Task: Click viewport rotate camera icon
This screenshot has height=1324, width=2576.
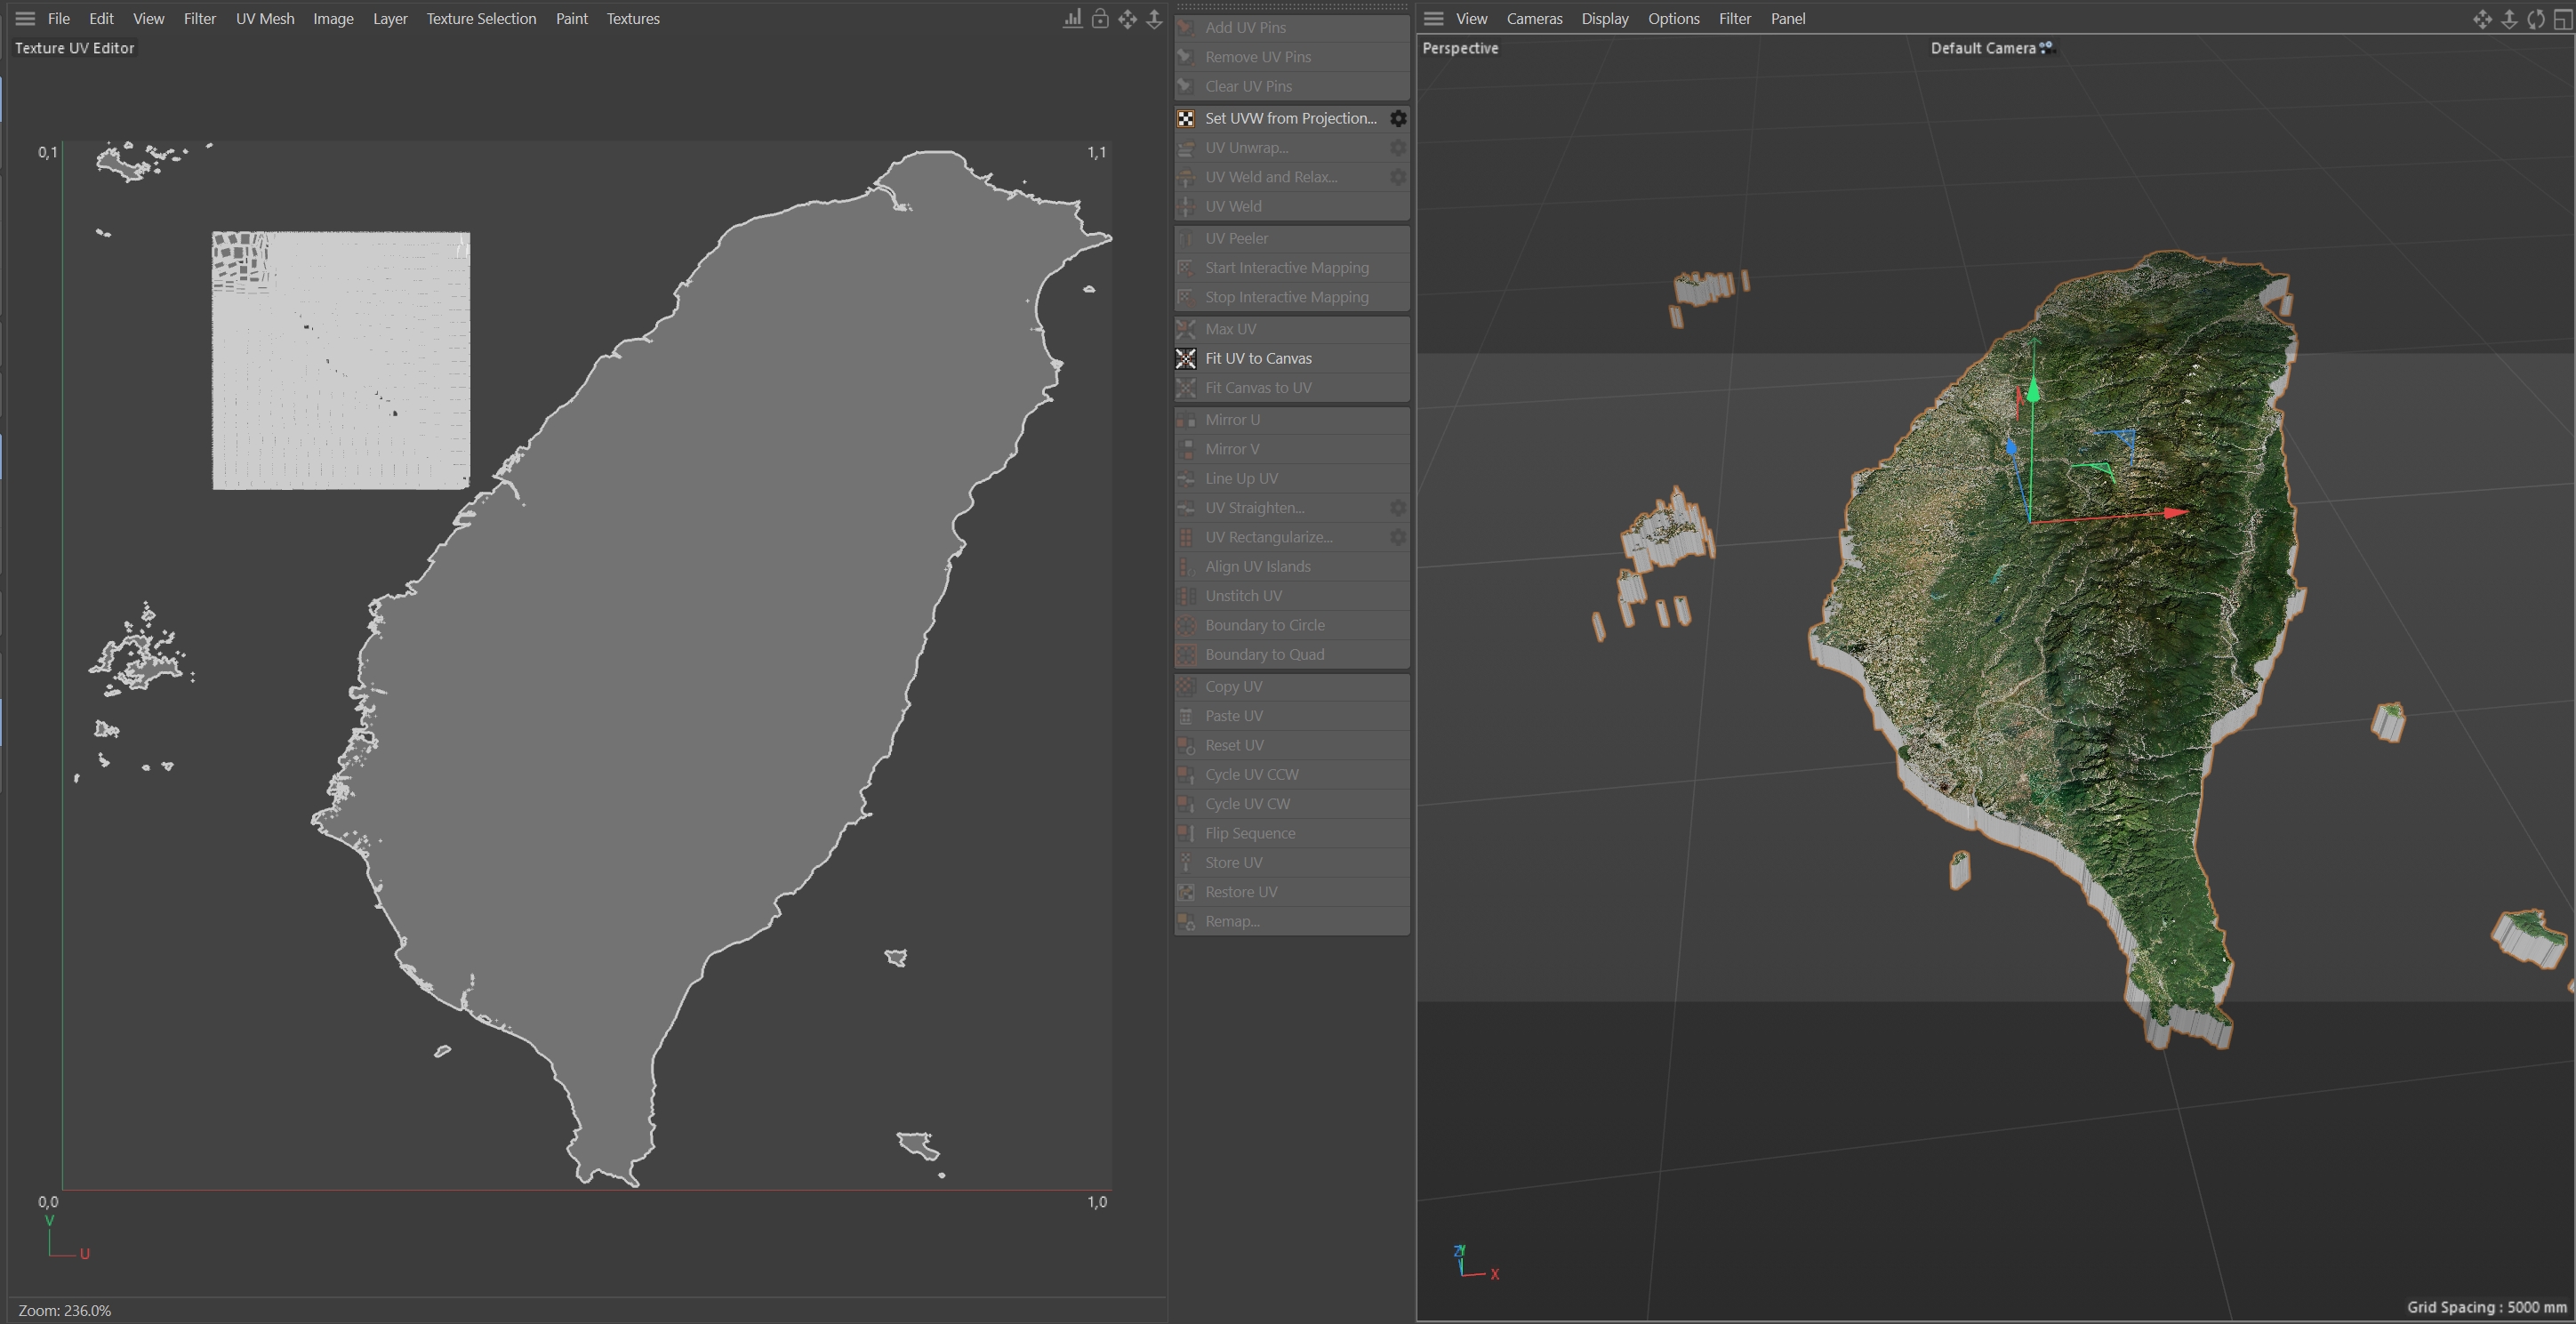Action: 2536,19
